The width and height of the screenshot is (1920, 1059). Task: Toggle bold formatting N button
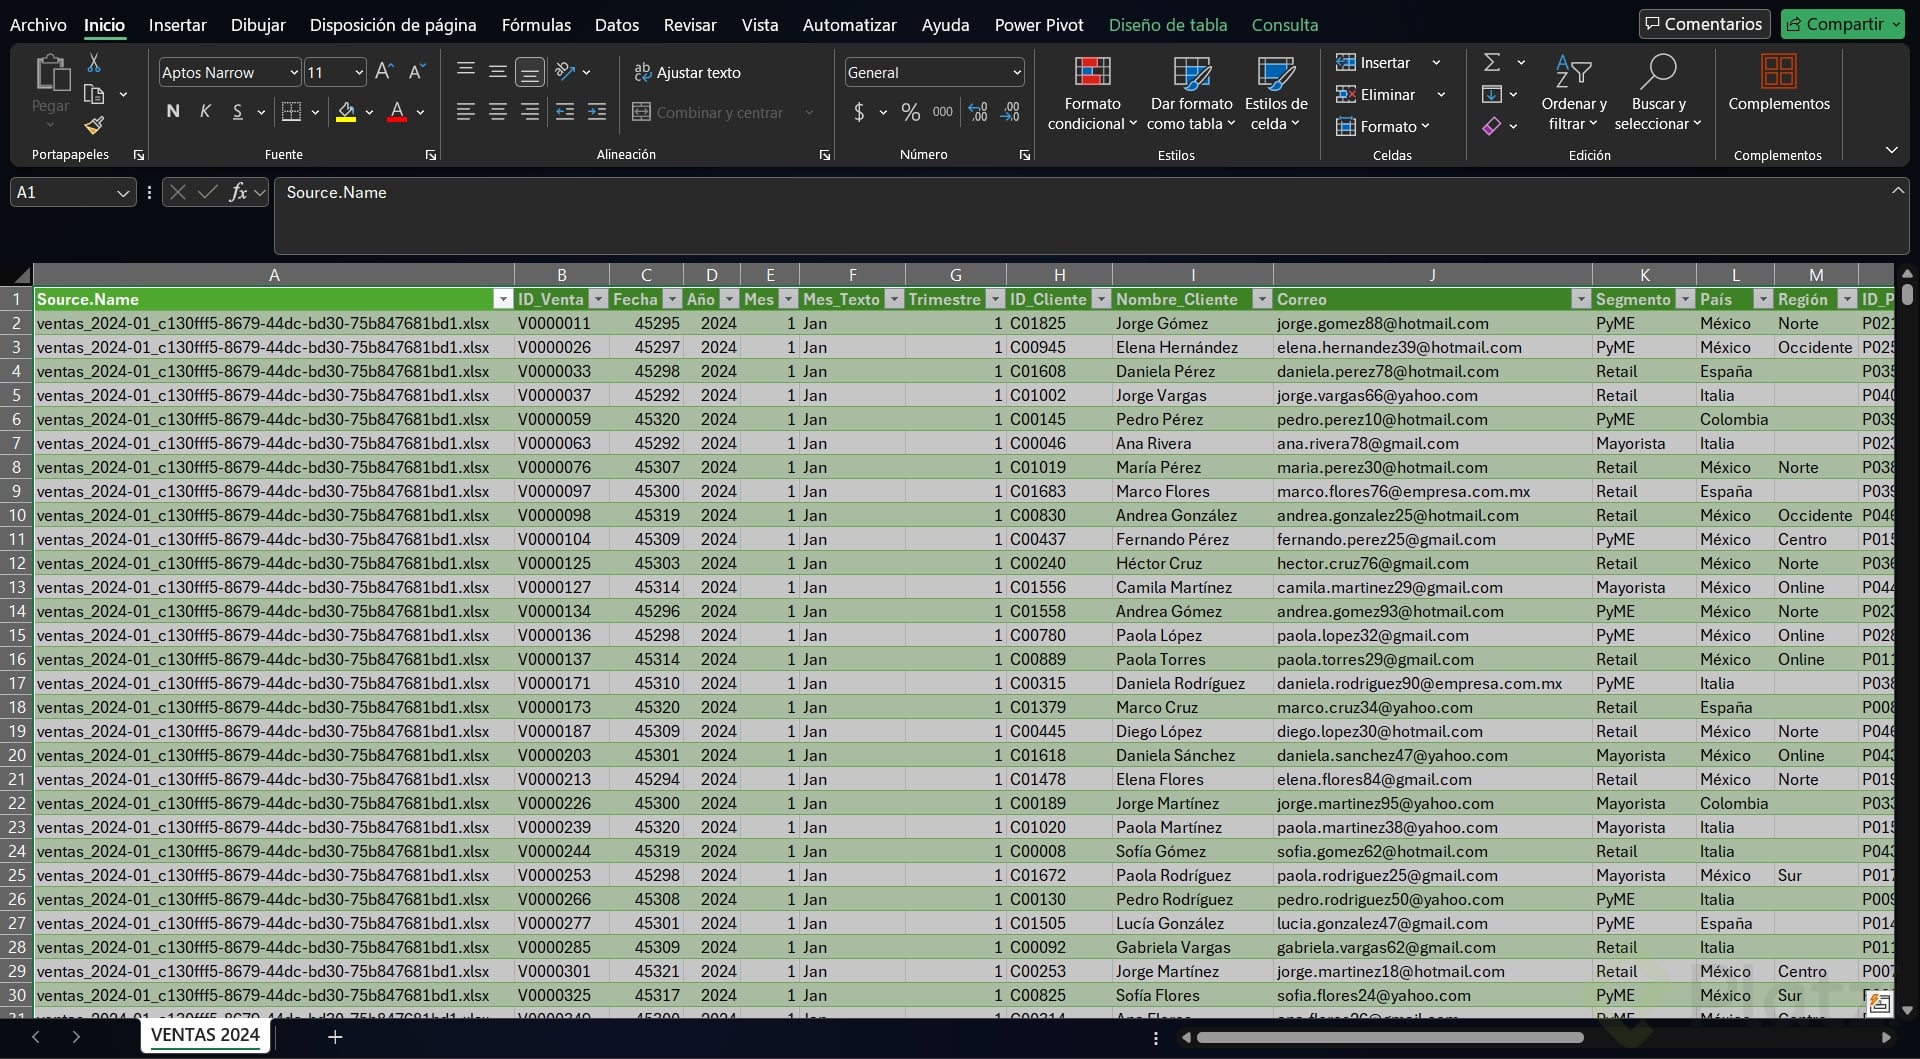tap(173, 112)
